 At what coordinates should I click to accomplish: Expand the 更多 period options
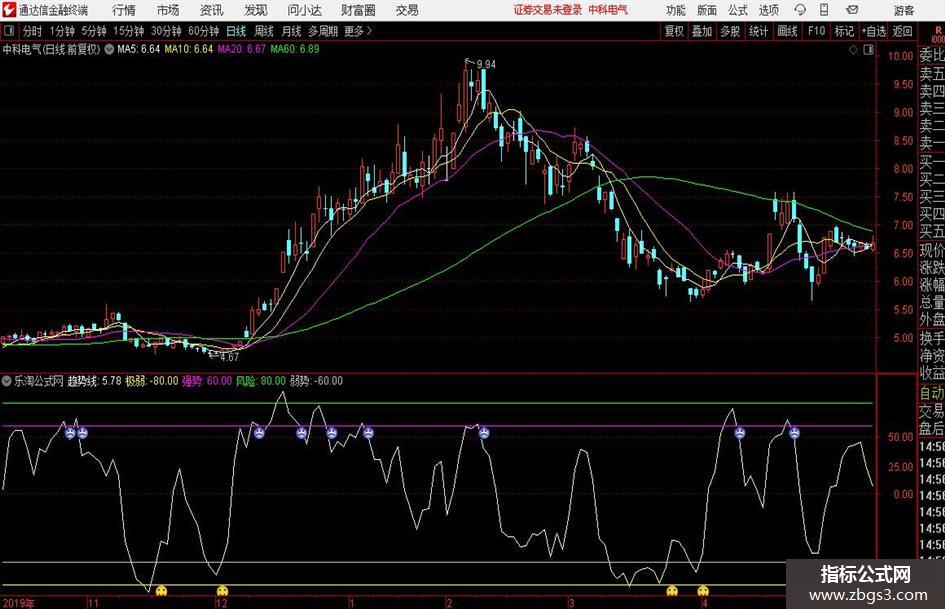(359, 31)
